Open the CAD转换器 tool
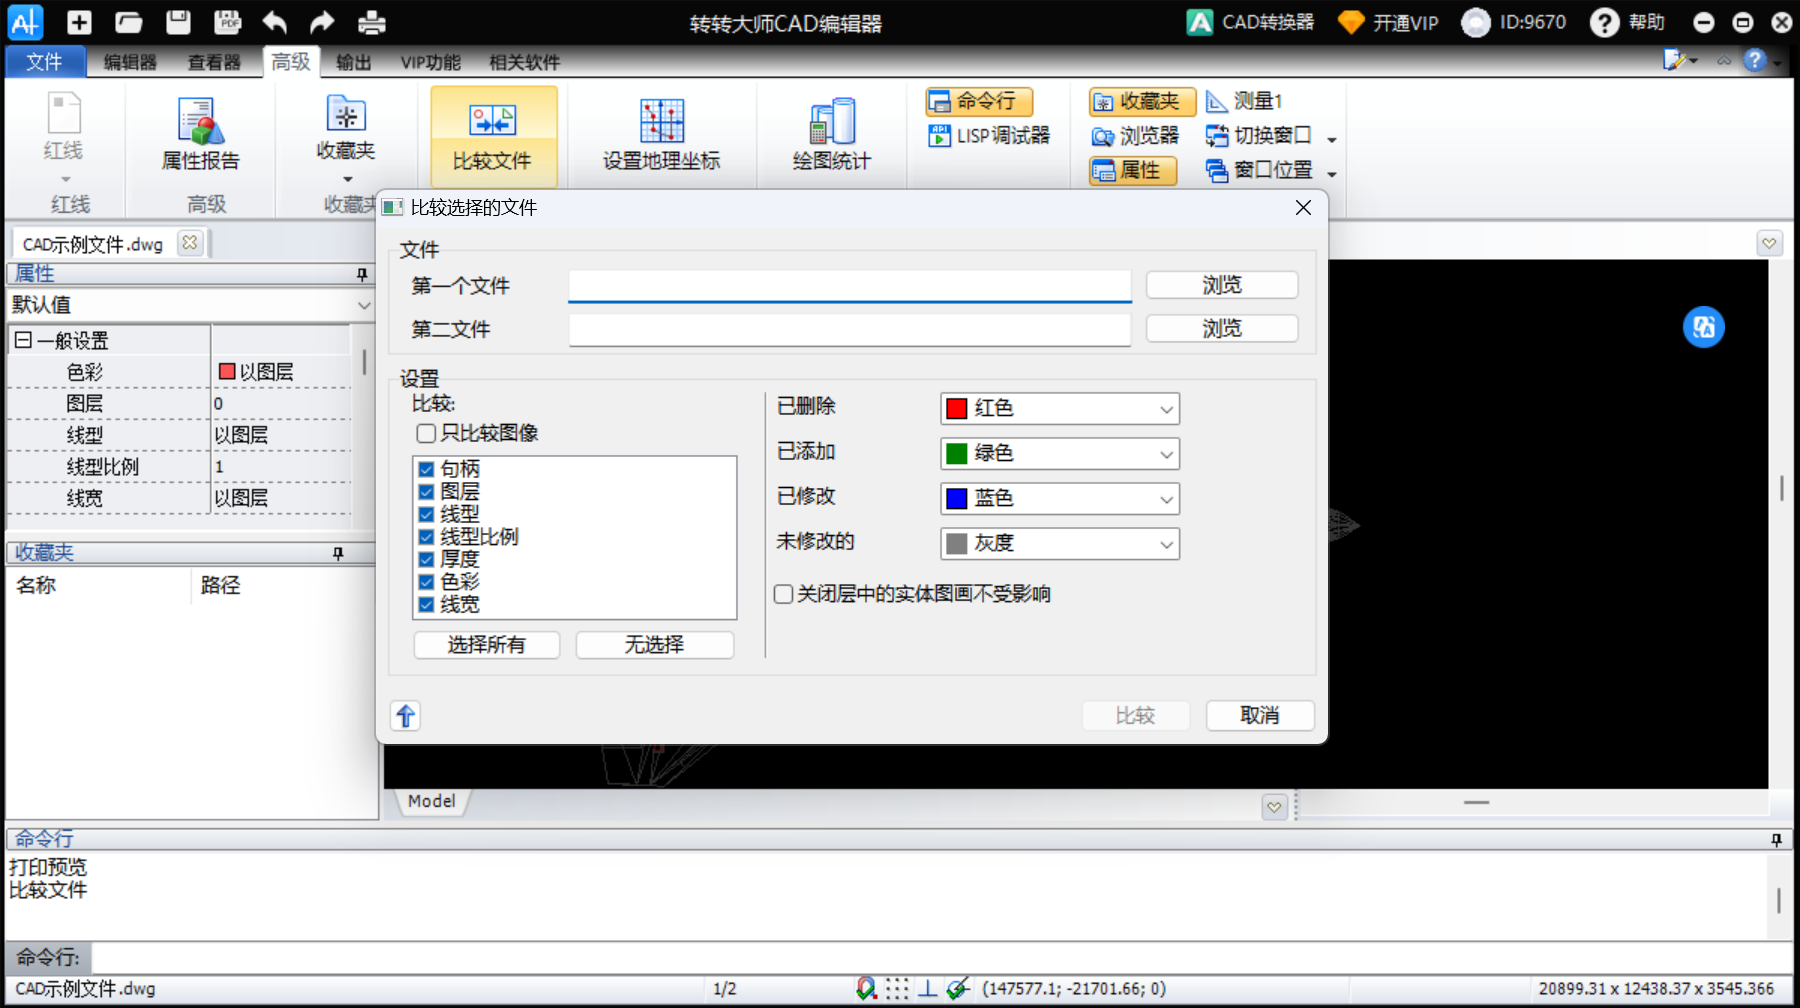Screen dimensions: 1800x1008 pyautogui.click(x=1250, y=22)
